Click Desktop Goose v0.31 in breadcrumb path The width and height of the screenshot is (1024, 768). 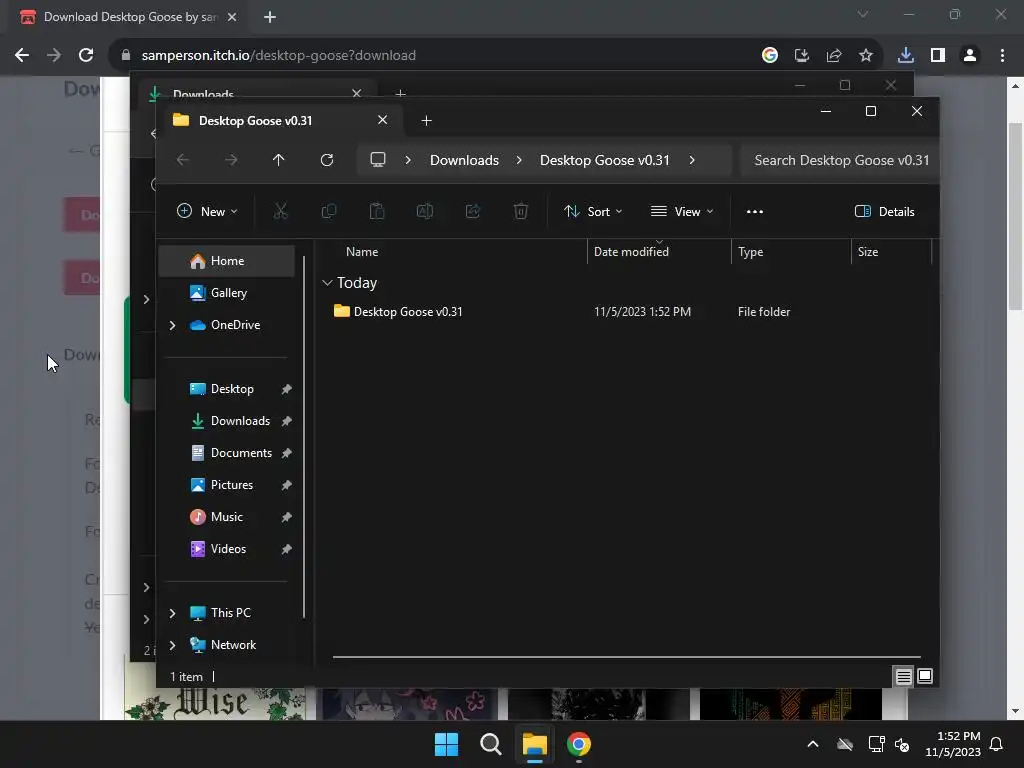tap(605, 160)
